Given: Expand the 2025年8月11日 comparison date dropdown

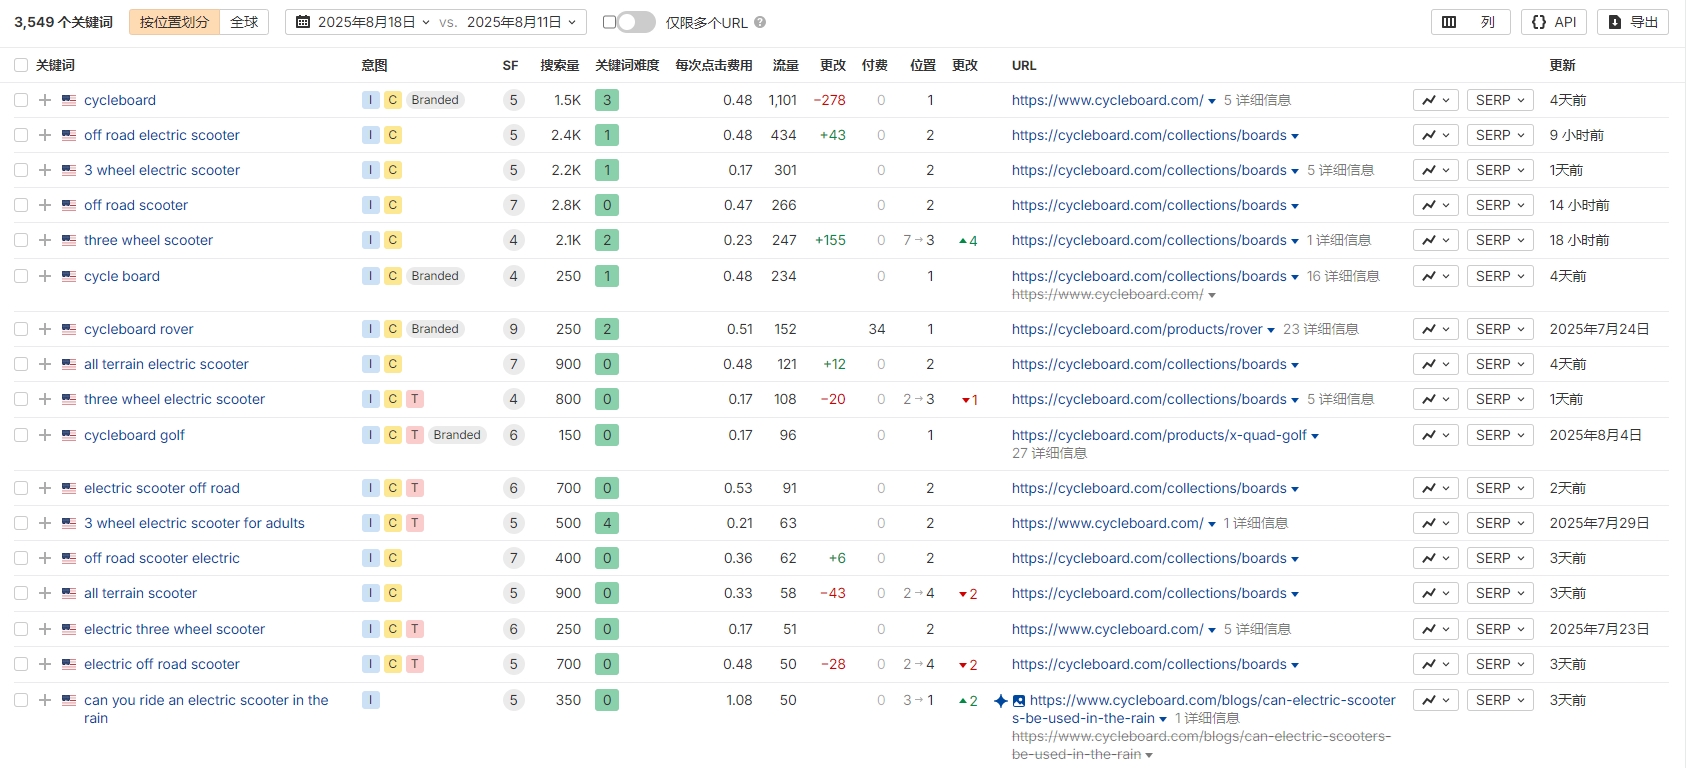Looking at the screenshot, I should pyautogui.click(x=521, y=22).
